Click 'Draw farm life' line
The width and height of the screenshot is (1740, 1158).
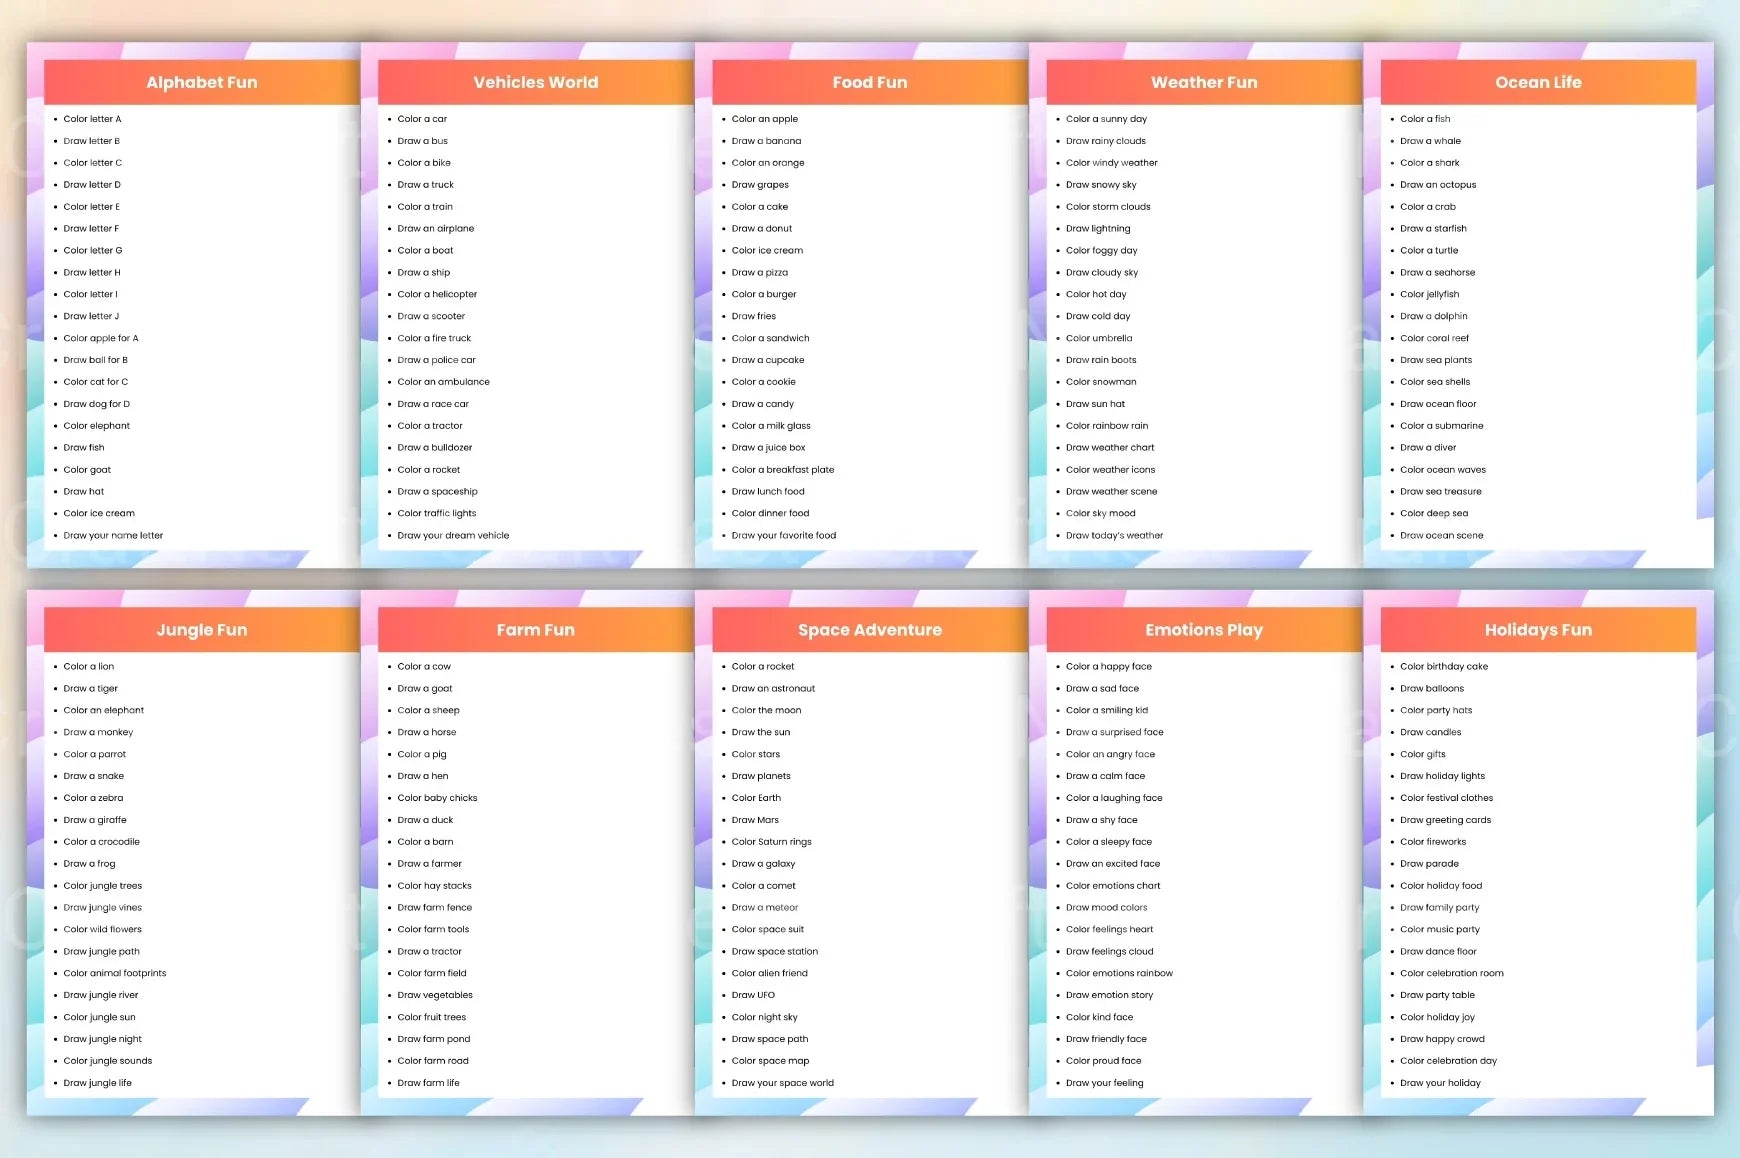click(x=429, y=1083)
